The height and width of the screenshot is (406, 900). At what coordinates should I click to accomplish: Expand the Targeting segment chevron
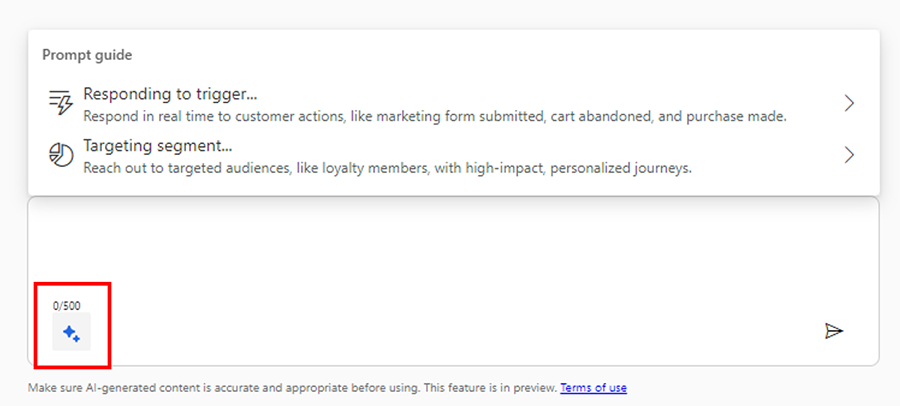[x=848, y=155]
